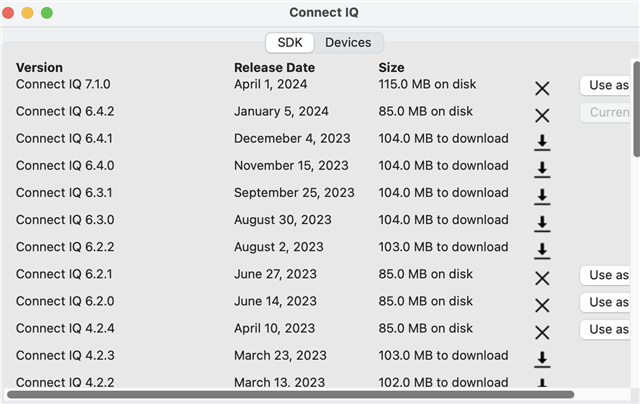Image resolution: width=640 pixels, height=404 pixels.
Task: Click the horizontal scrollbar at bottom
Action: (x=291, y=395)
